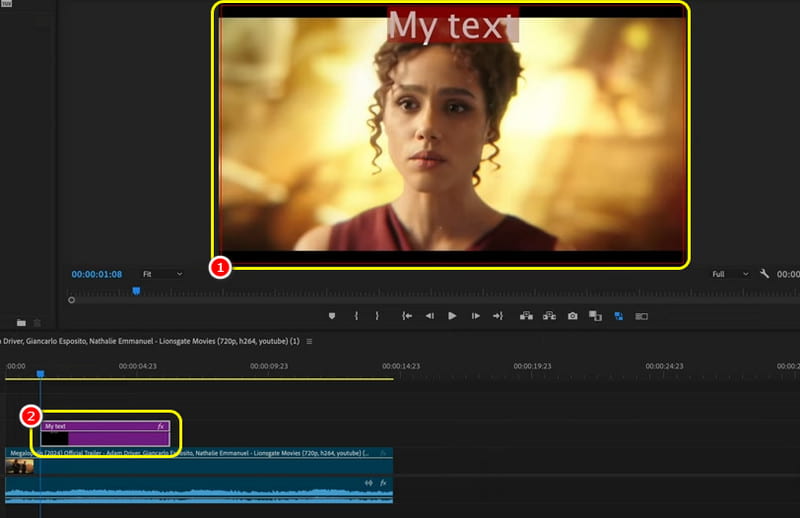Step back one frame

(430, 316)
